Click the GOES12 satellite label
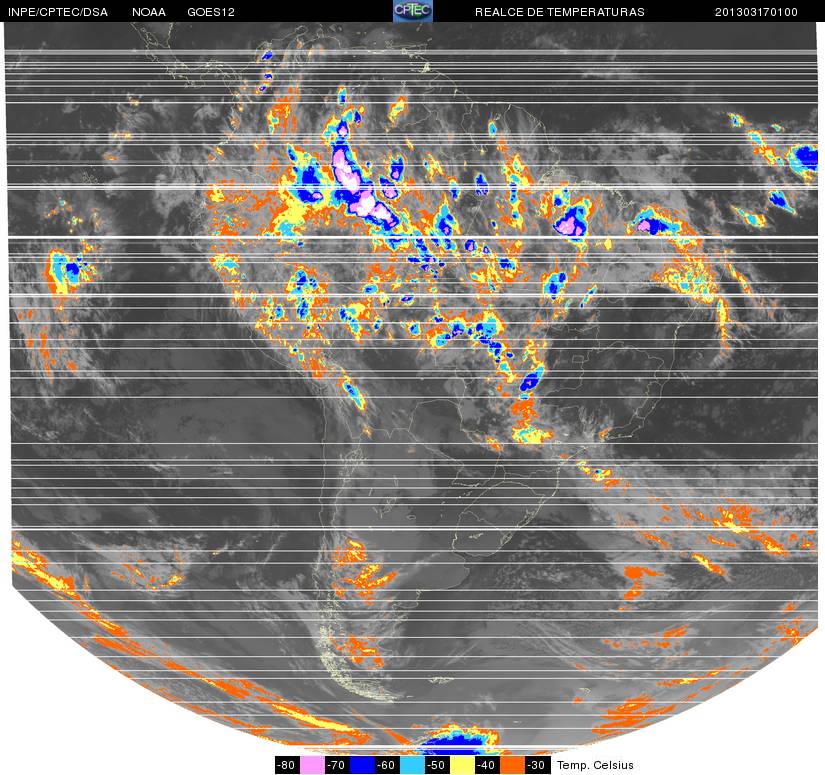 click(x=211, y=12)
